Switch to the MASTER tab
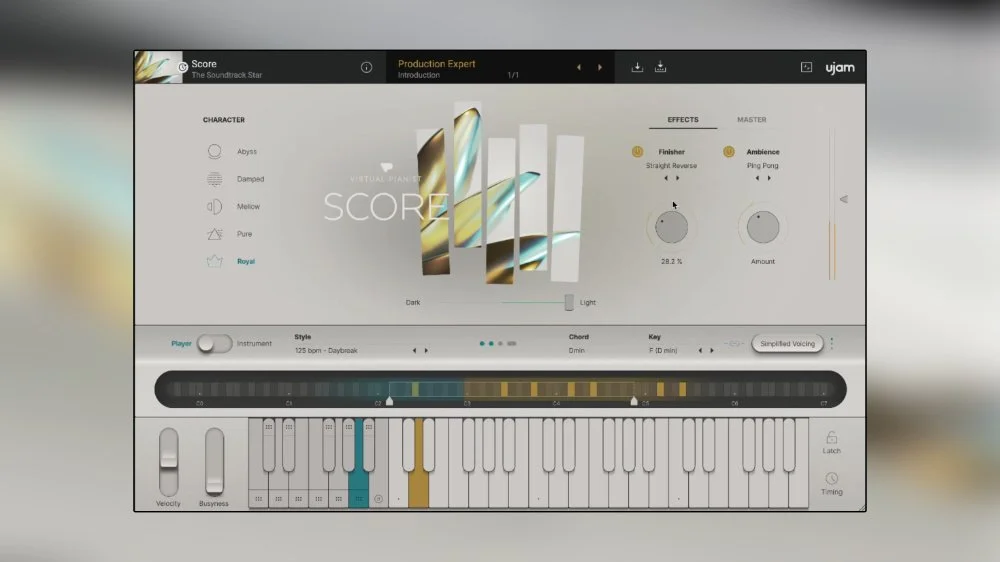Image resolution: width=1000 pixels, height=562 pixels. (x=751, y=120)
